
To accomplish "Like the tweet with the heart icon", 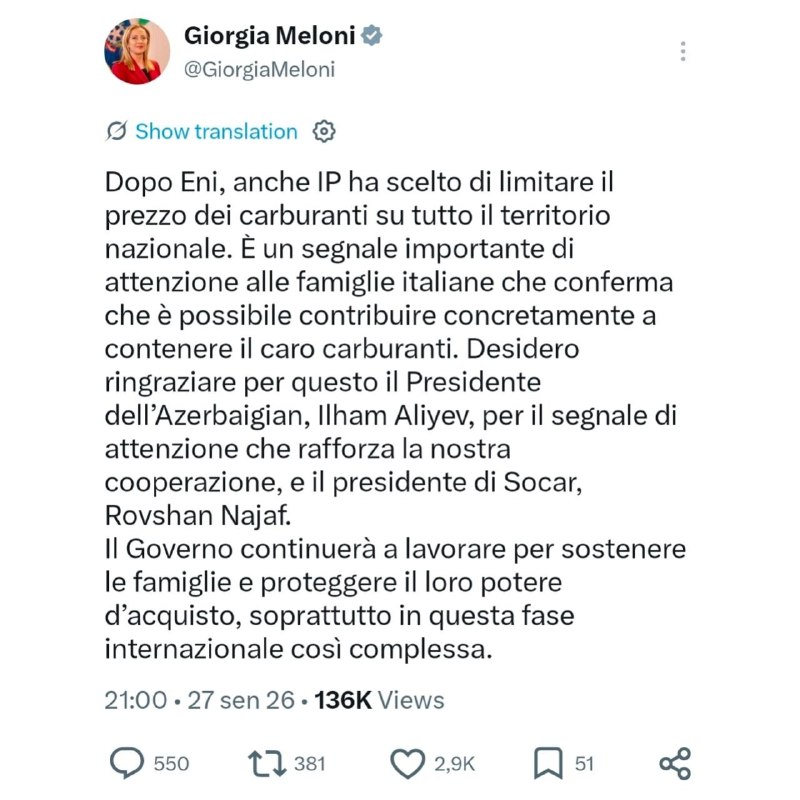I will click(x=408, y=764).
